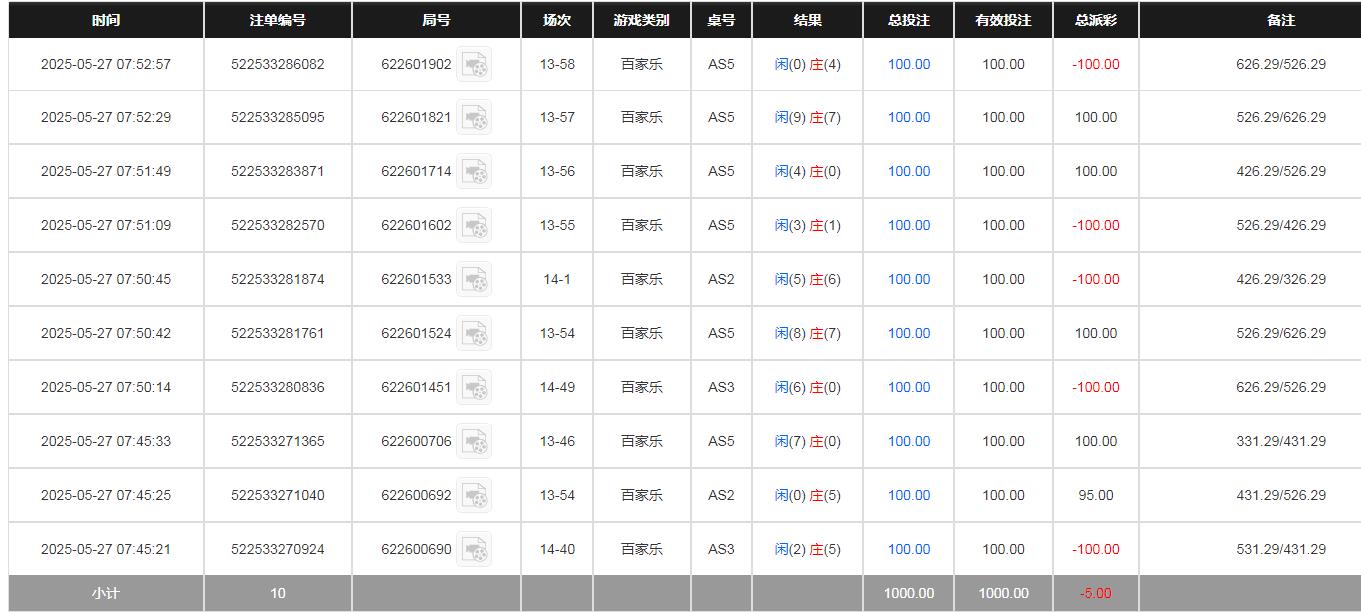
Task: Click the 总派彩 column header
Action: (1095, 20)
